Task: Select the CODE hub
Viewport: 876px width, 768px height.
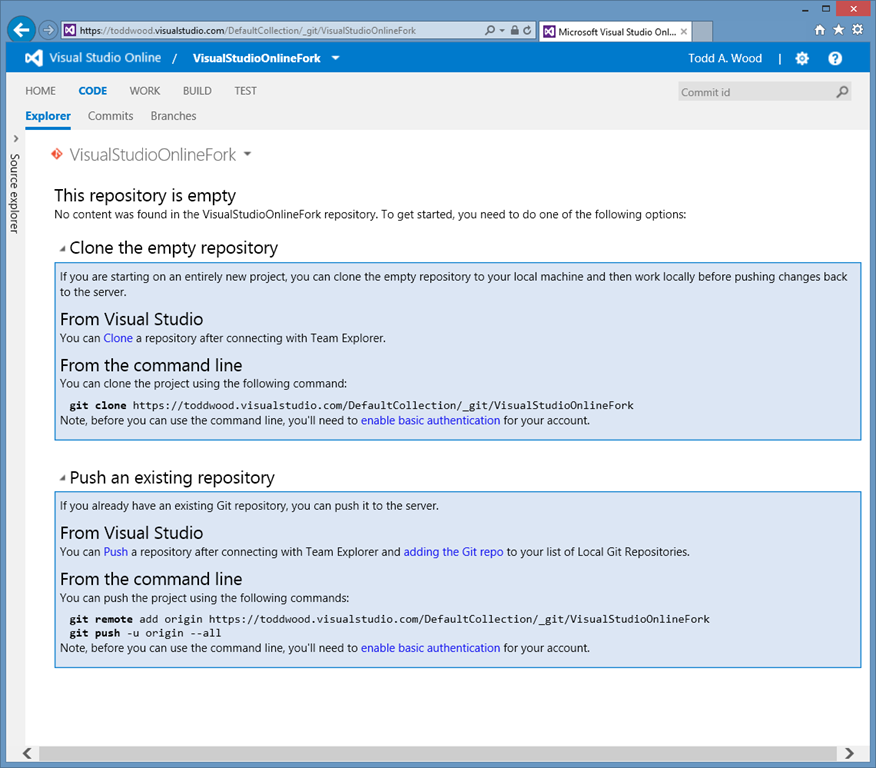Action: pyautogui.click(x=93, y=90)
